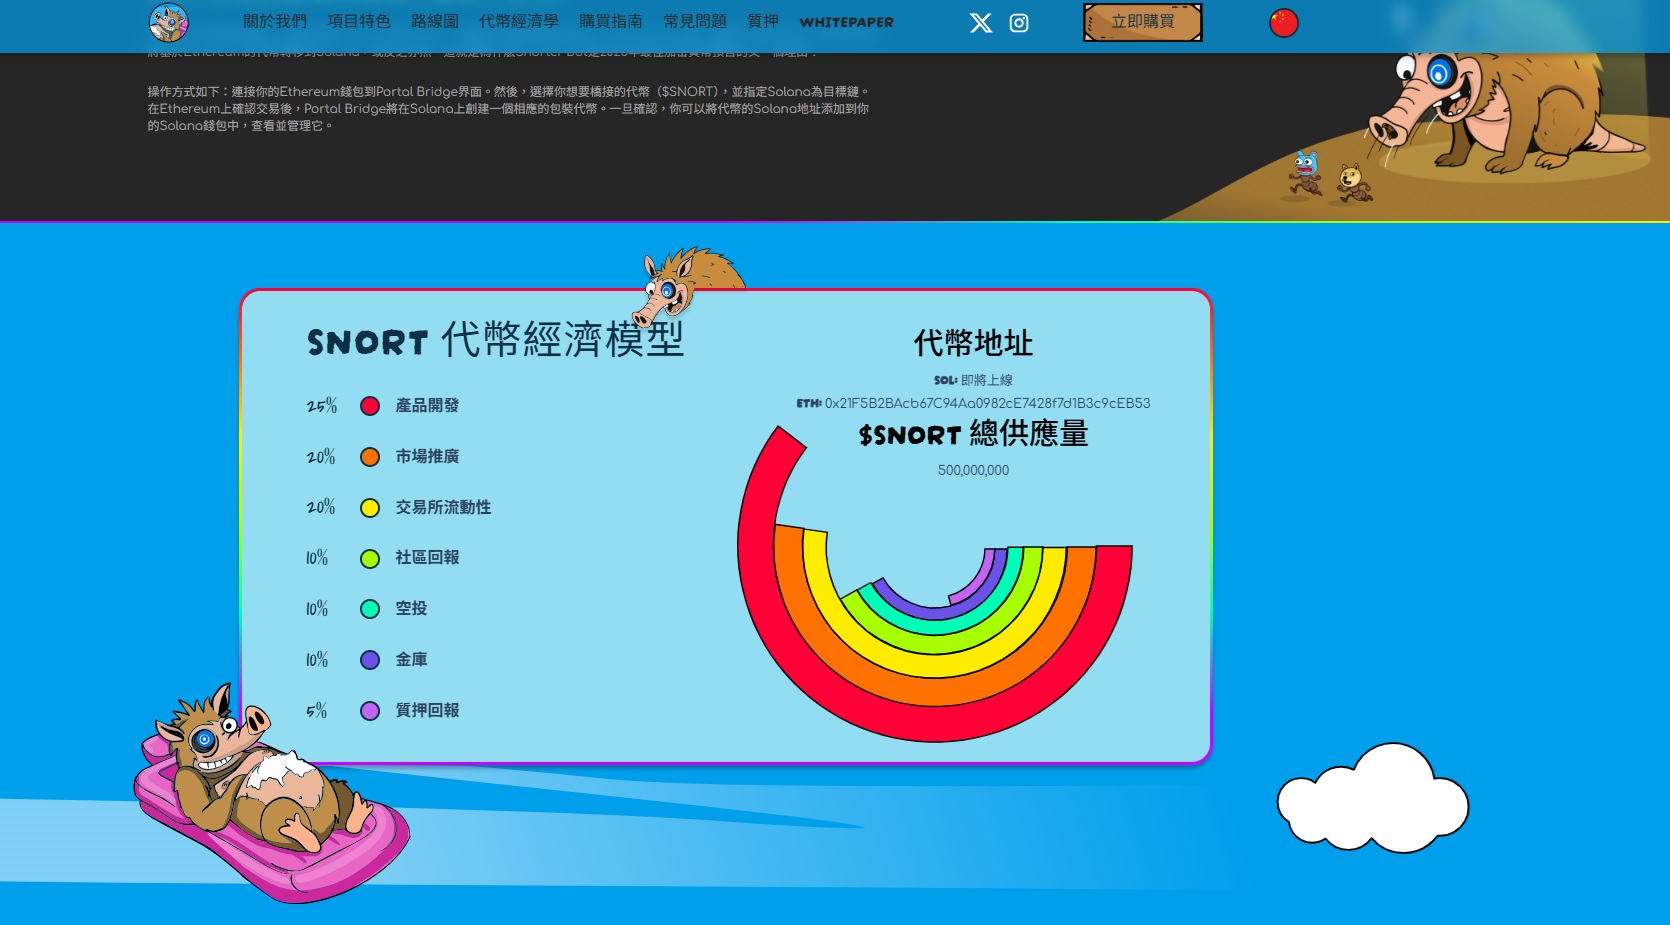Click the ETH contract address text
This screenshot has width=1670, height=925.
pyautogui.click(x=986, y=404)
